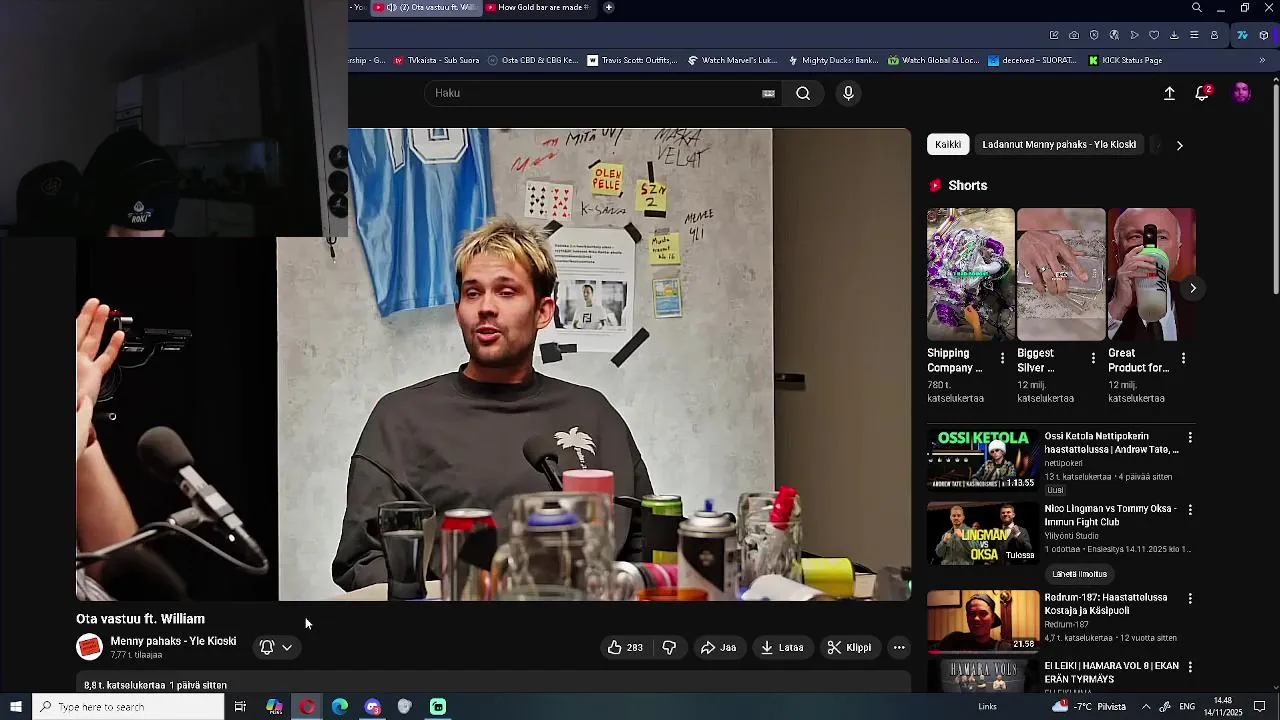Open browser easy setup menu icon

click(x=1194, y=35)
